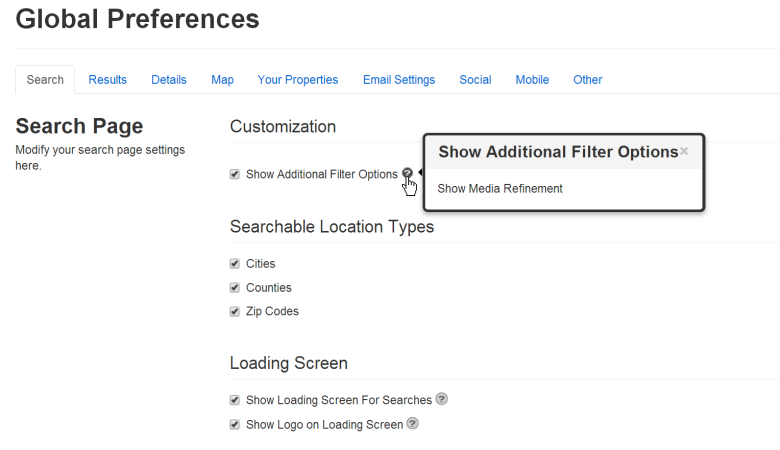The width and height of the screenshot is (780, 450).
Task: Toggle the Show Additional Filter Options checkbox
Action: click(235, 174)
